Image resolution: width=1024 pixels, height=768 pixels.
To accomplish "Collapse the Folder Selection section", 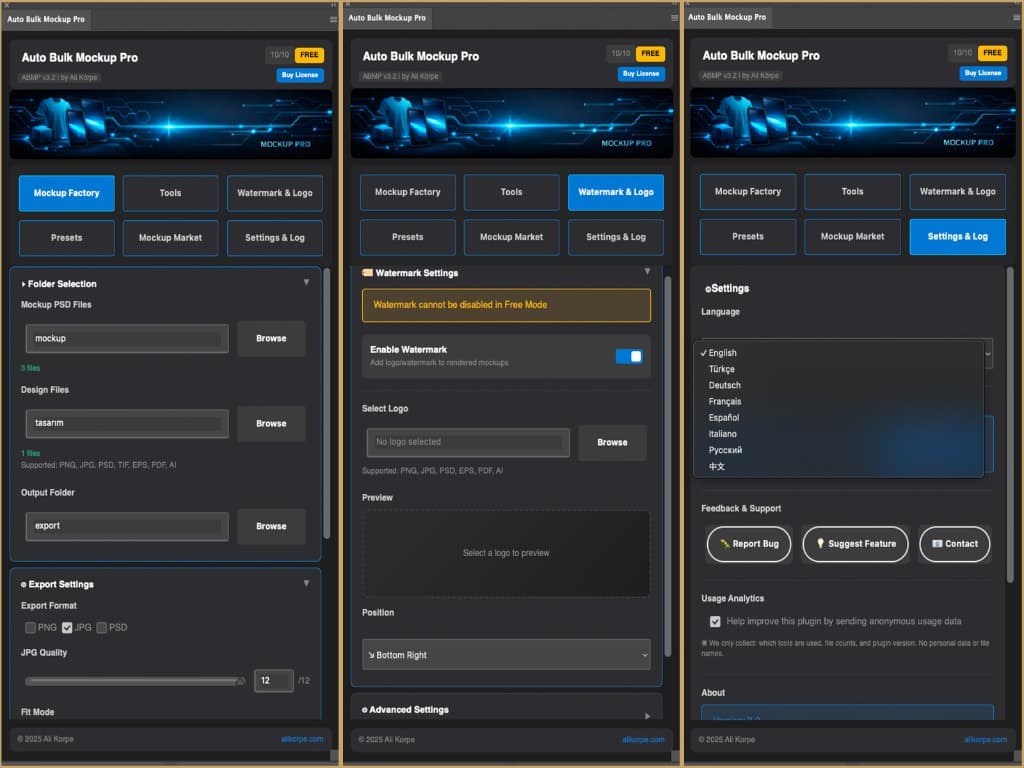I will [x=306, y=282].
